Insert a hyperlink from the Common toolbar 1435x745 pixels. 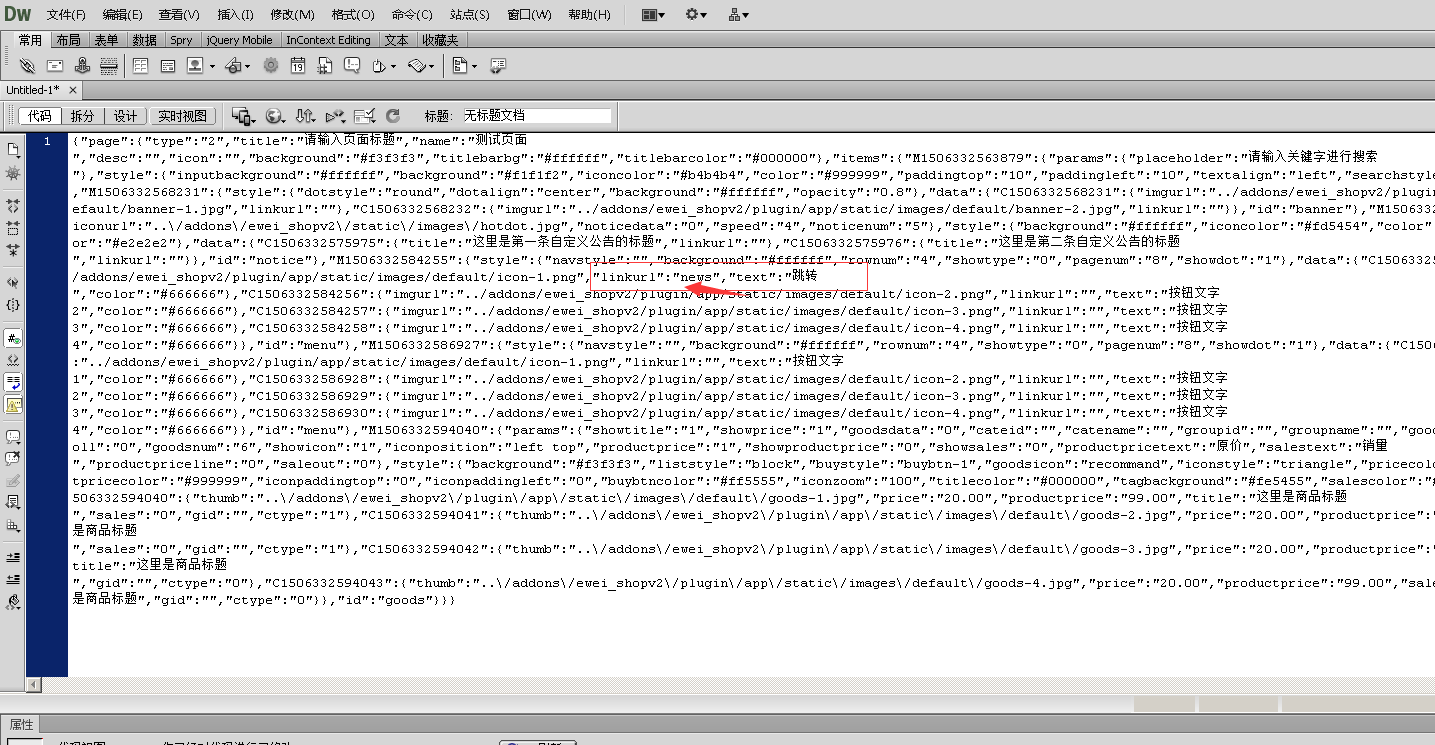coord(27,66)
